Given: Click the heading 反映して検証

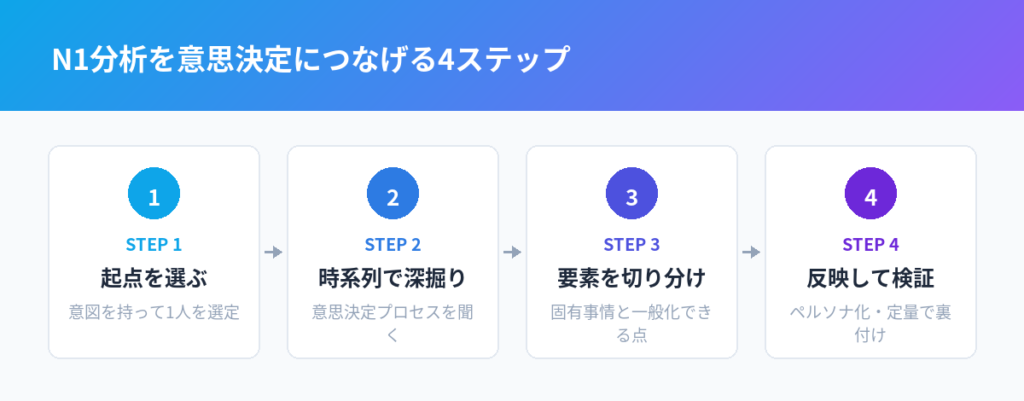Looking at the screenshot, I should [871, 279].
